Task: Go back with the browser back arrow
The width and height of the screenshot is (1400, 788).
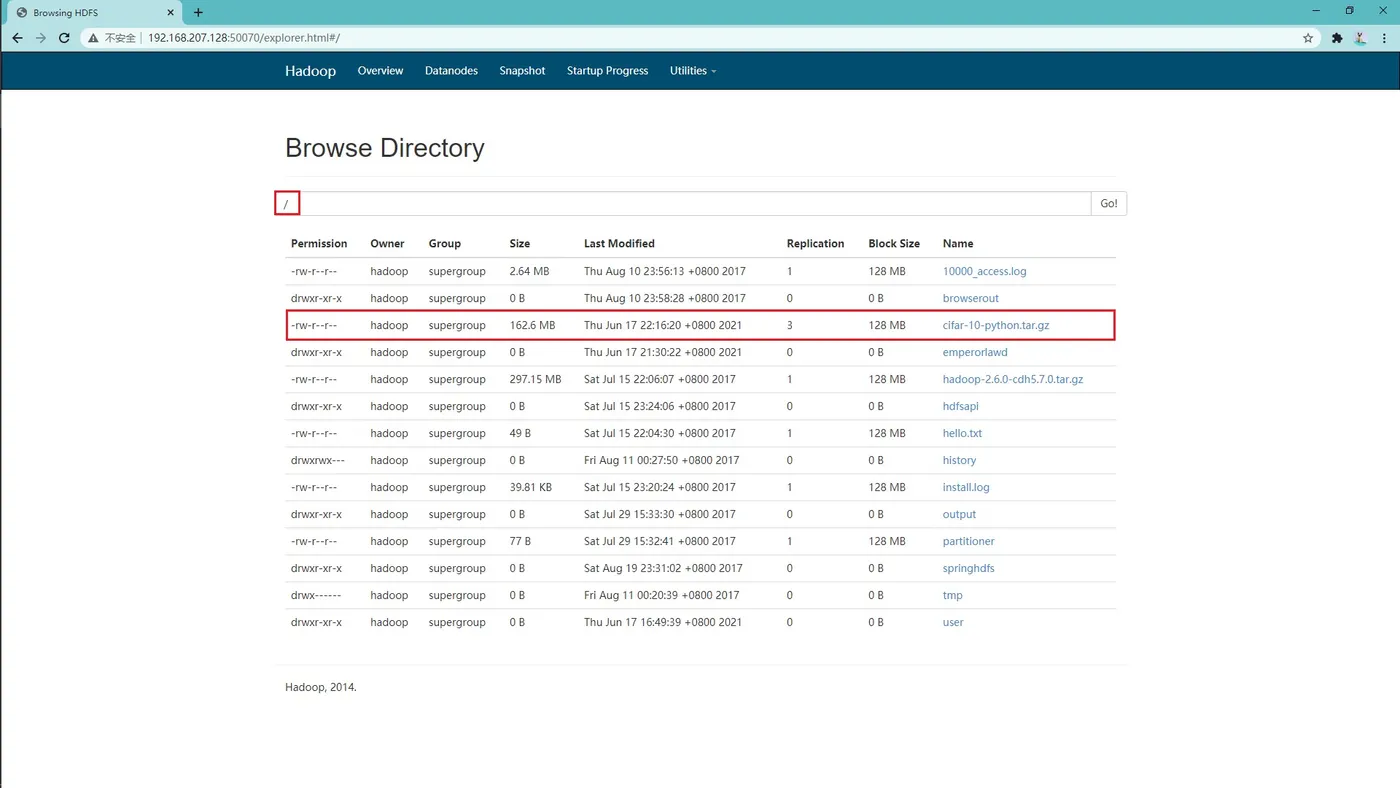Action: 17,38
